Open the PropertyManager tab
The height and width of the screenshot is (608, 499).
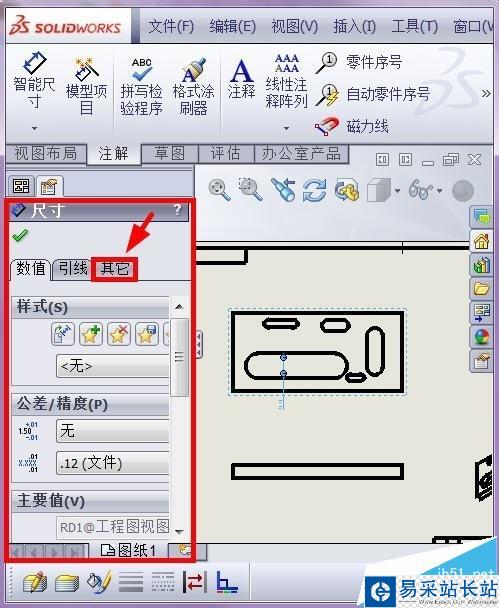(49, 187)
